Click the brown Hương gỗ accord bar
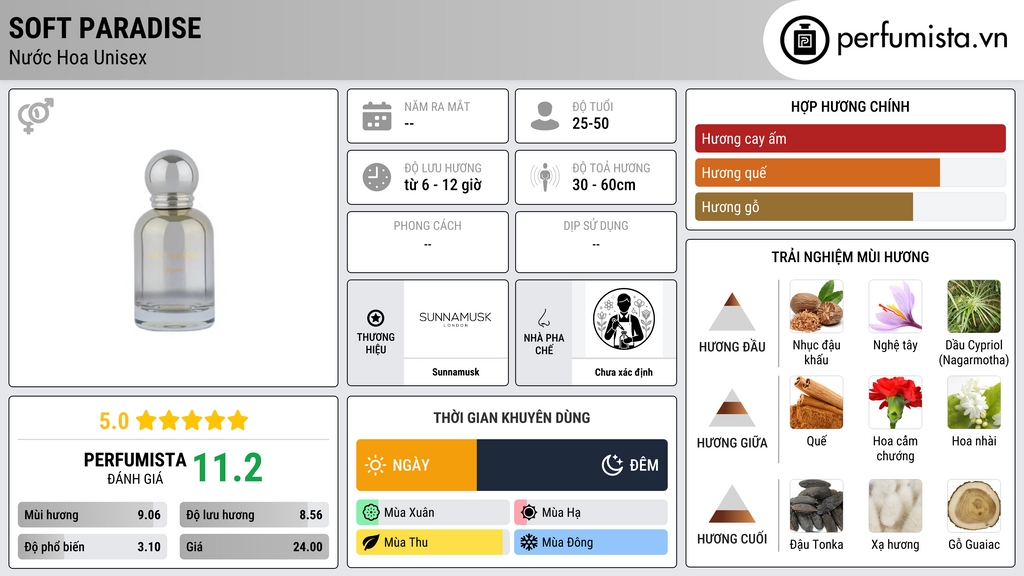Screen dimensions: 1024x576 coord(804,206)
